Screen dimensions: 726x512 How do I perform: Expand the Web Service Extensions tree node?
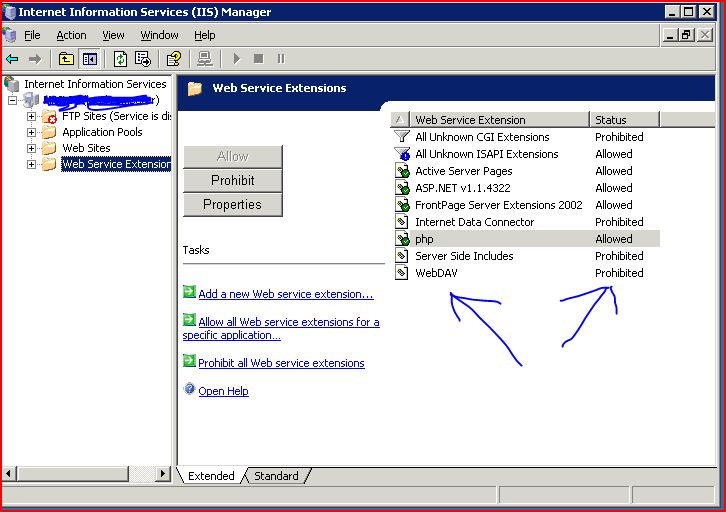click(31, 164)
